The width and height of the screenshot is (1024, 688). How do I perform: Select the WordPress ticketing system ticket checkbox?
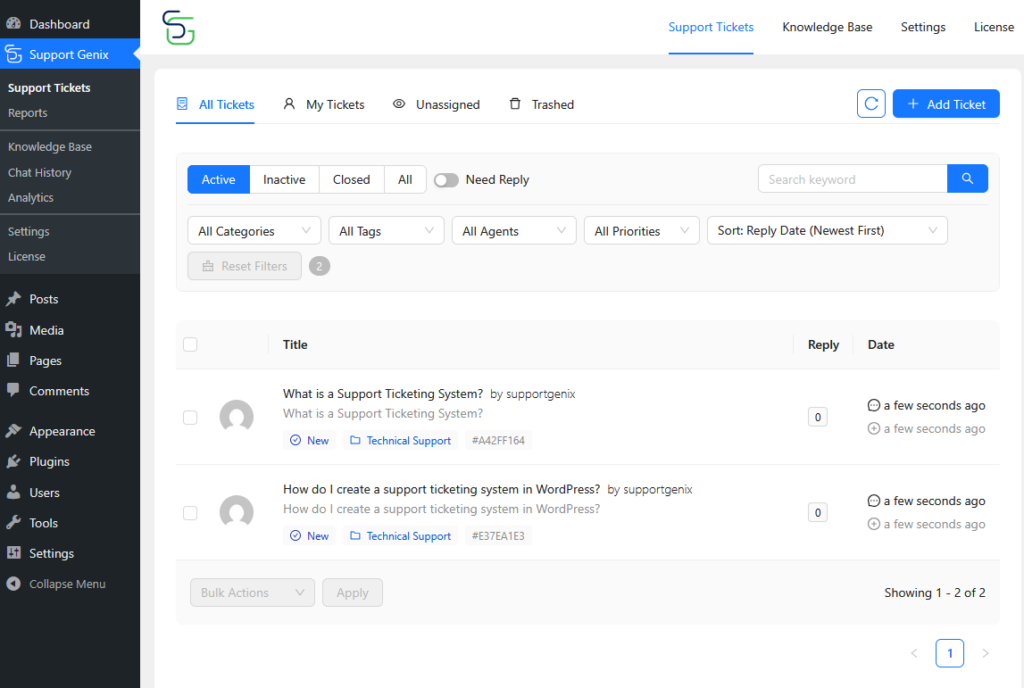pos(190,513)
